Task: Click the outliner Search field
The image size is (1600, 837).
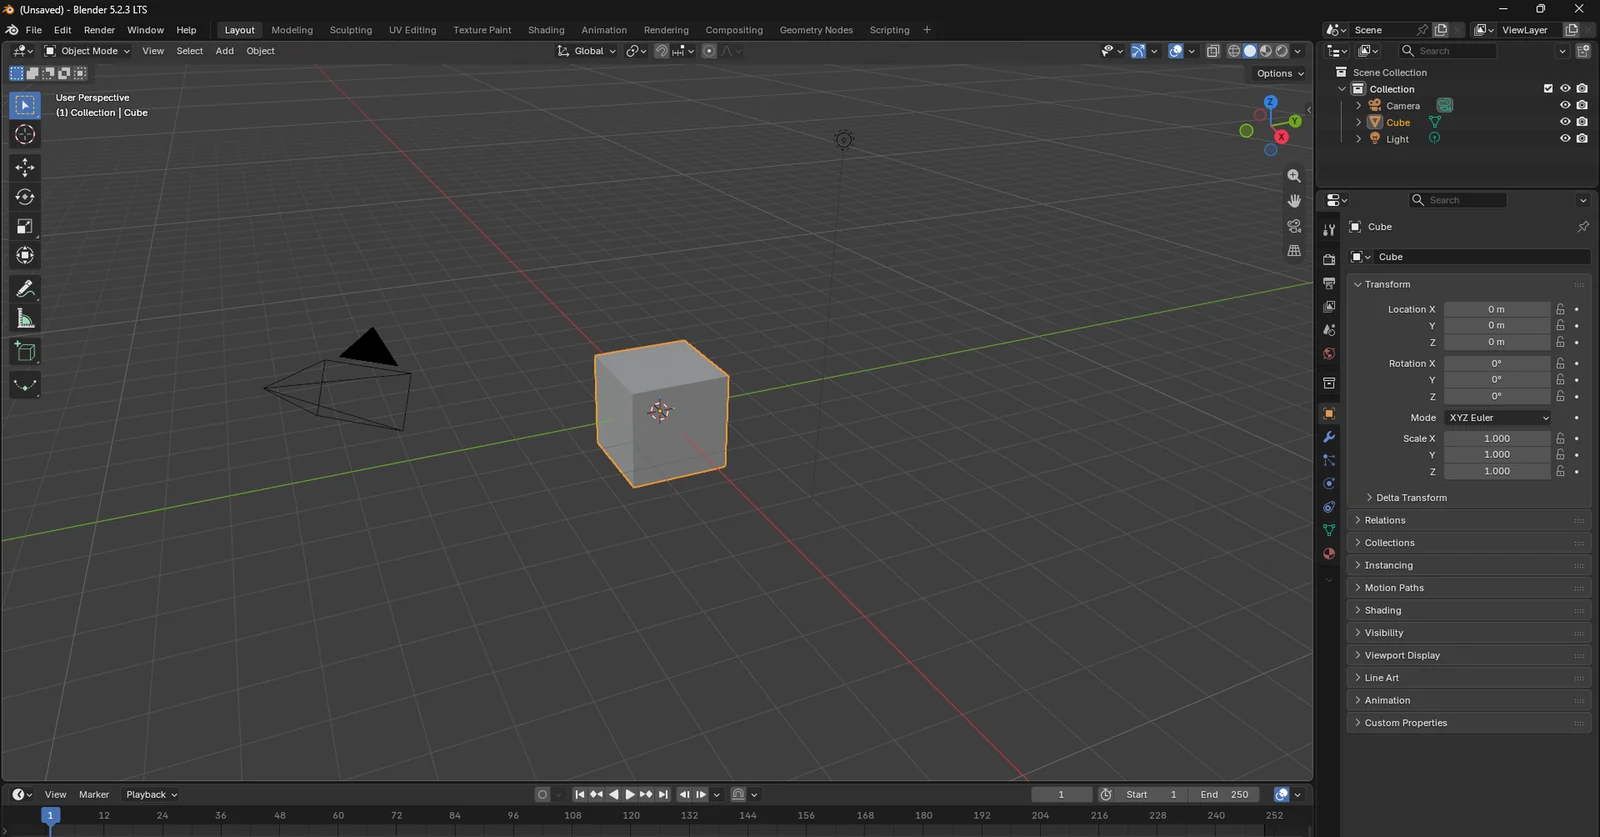Action: 1448,51
